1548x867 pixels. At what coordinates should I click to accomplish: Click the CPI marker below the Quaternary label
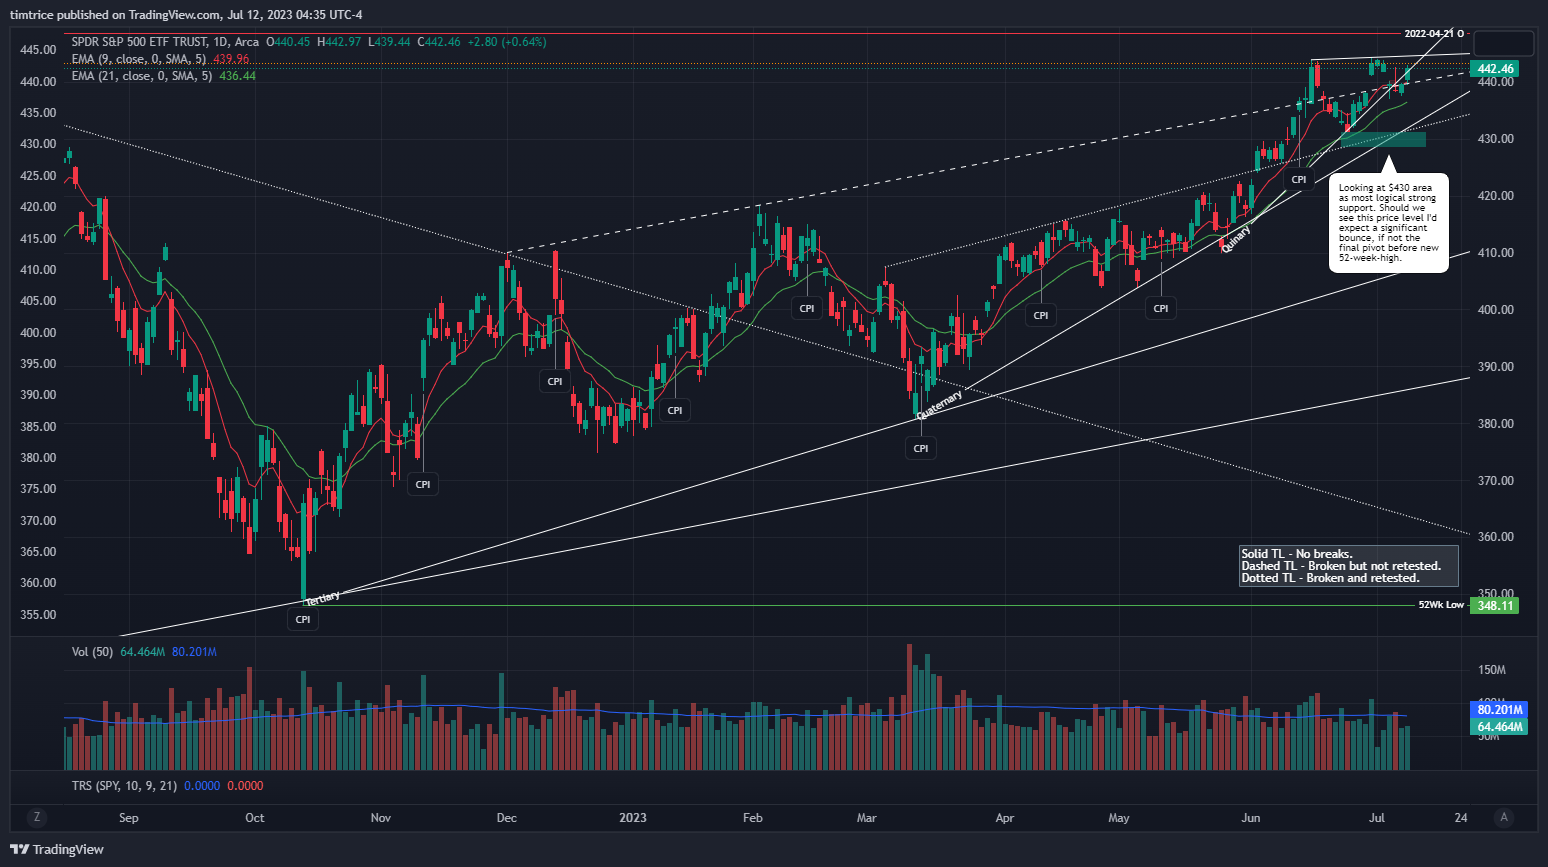[921, 448]
